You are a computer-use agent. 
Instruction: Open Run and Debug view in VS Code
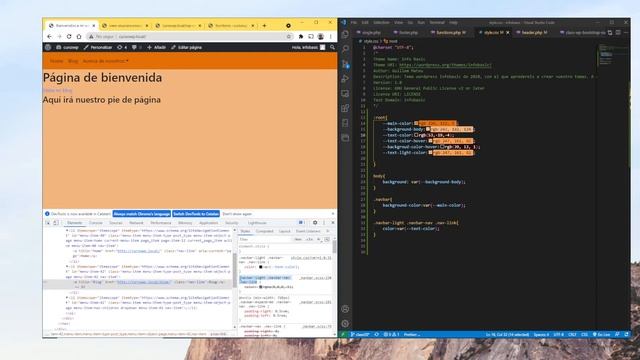pyautogui.click(x=345, y=78)
